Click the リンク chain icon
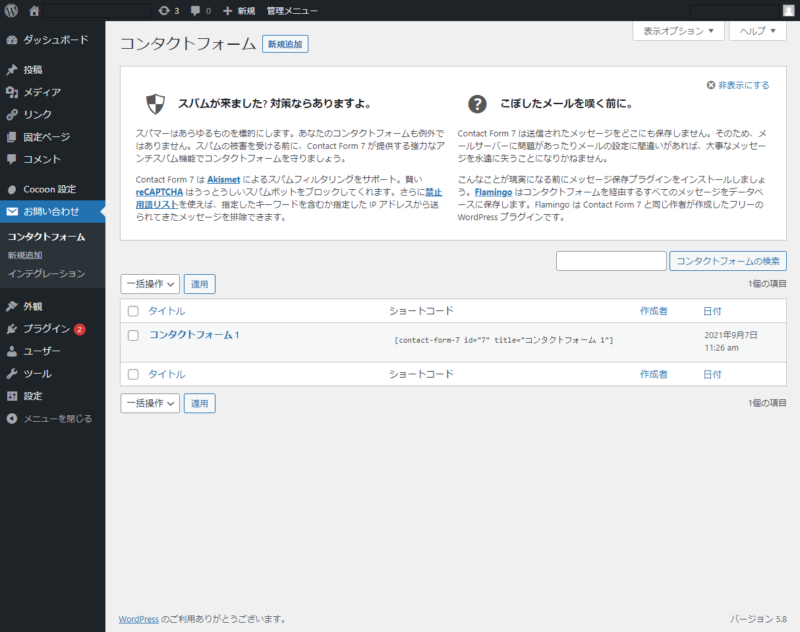 (x=12, y=115)
